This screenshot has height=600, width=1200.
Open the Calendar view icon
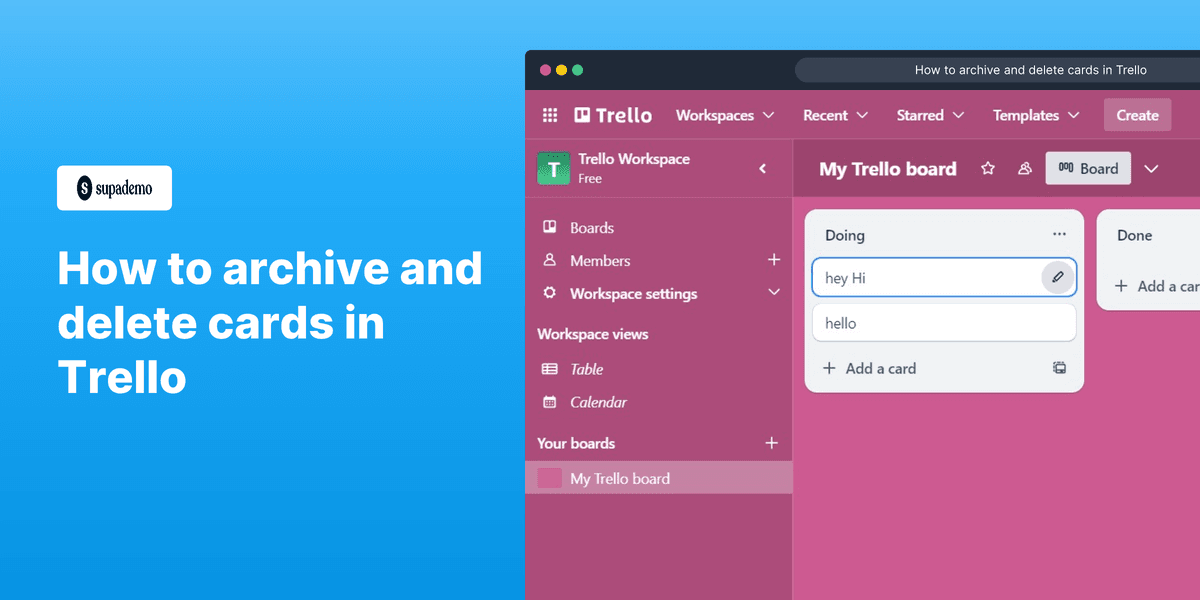[x=549, y=402]
